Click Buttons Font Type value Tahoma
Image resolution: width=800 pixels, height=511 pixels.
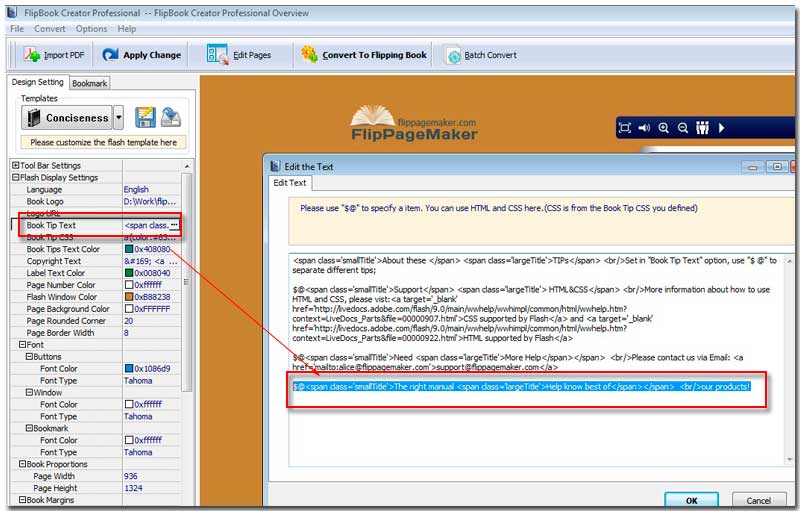point(138,380)
